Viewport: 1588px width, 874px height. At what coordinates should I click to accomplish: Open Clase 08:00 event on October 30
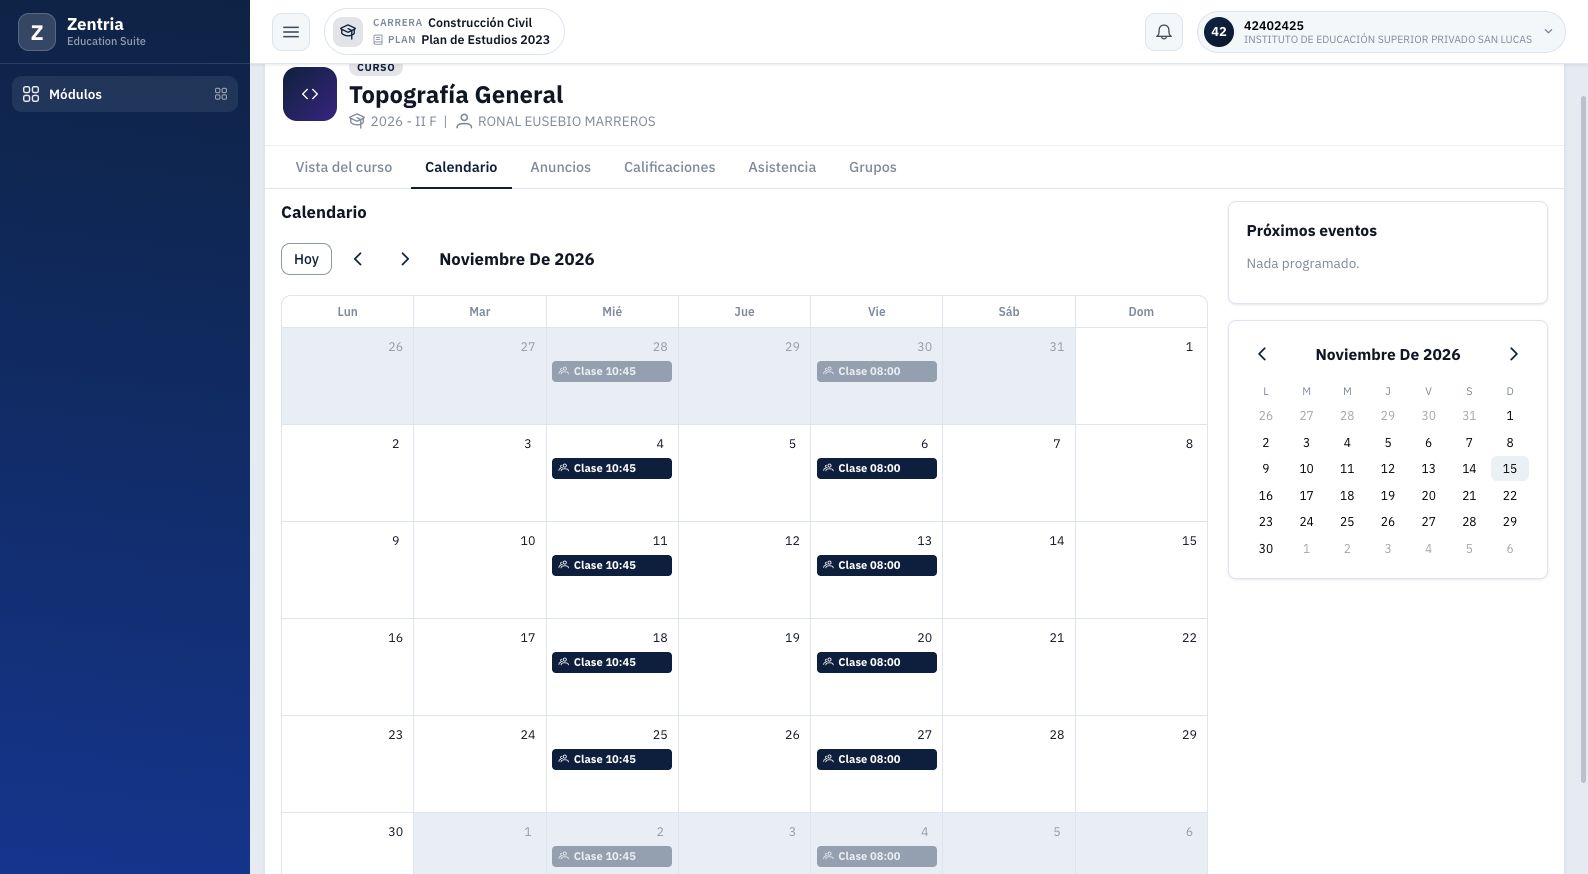[877, 371]
